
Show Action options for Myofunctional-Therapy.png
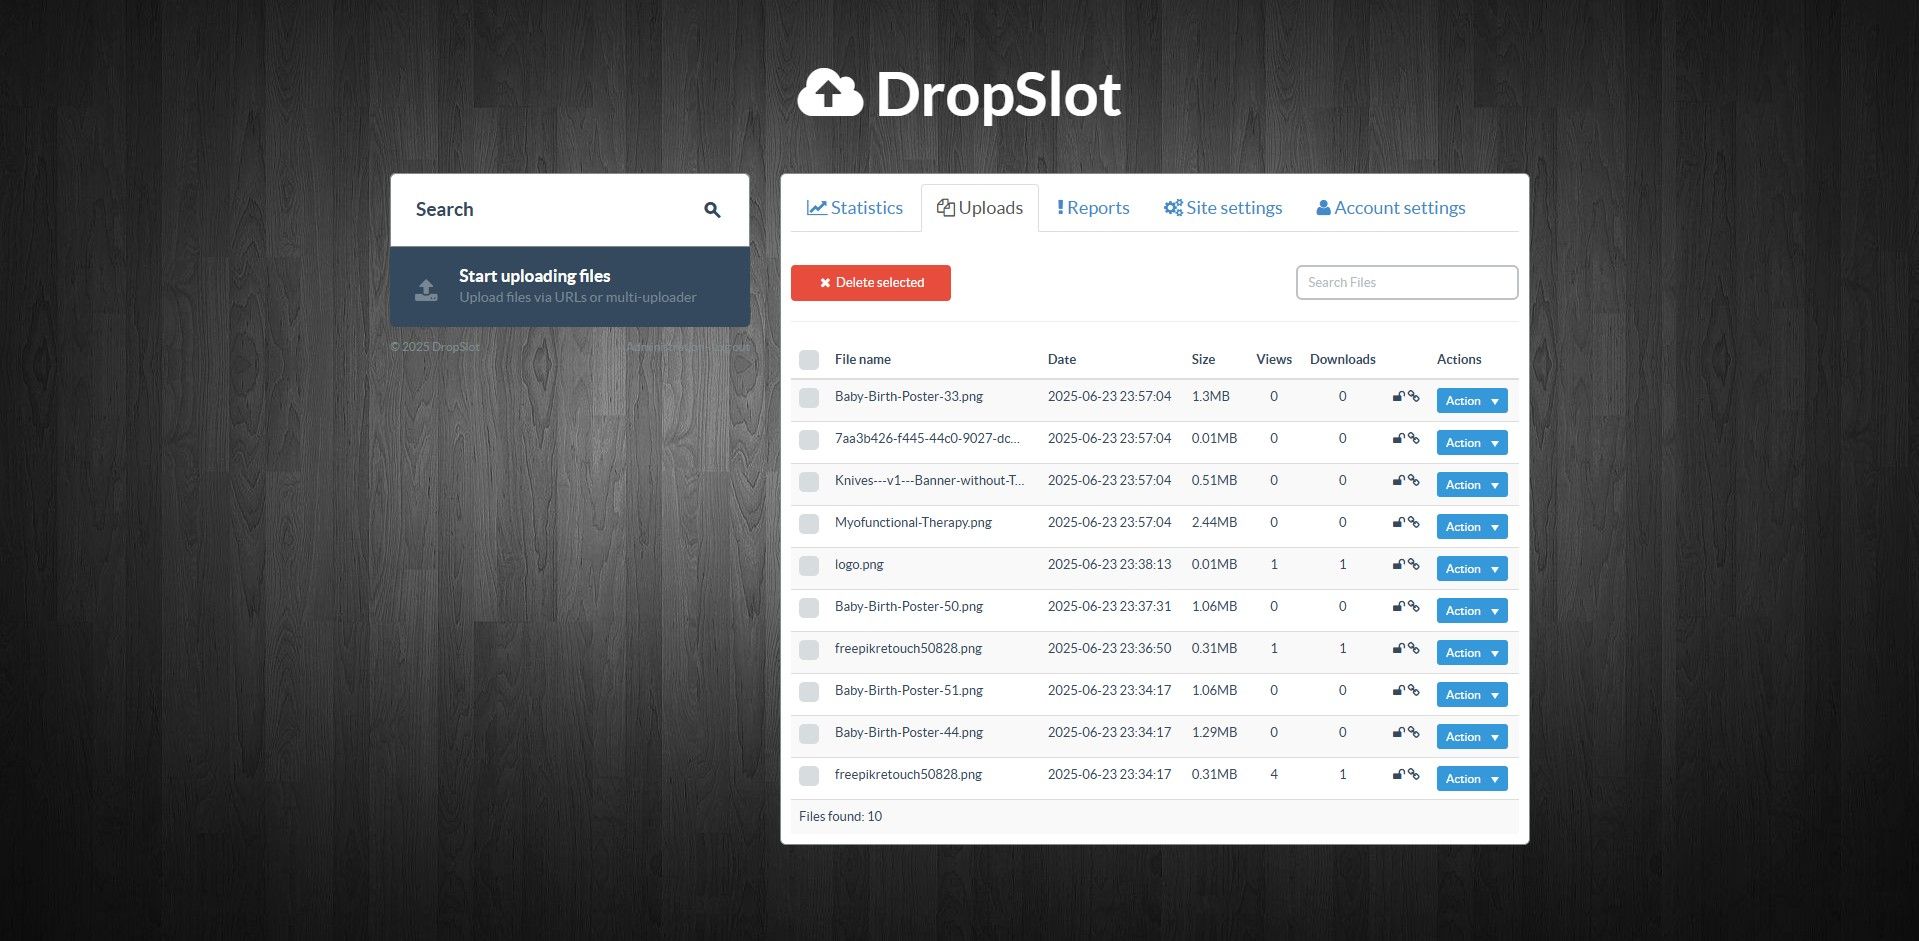click(x=1472, y=527)
